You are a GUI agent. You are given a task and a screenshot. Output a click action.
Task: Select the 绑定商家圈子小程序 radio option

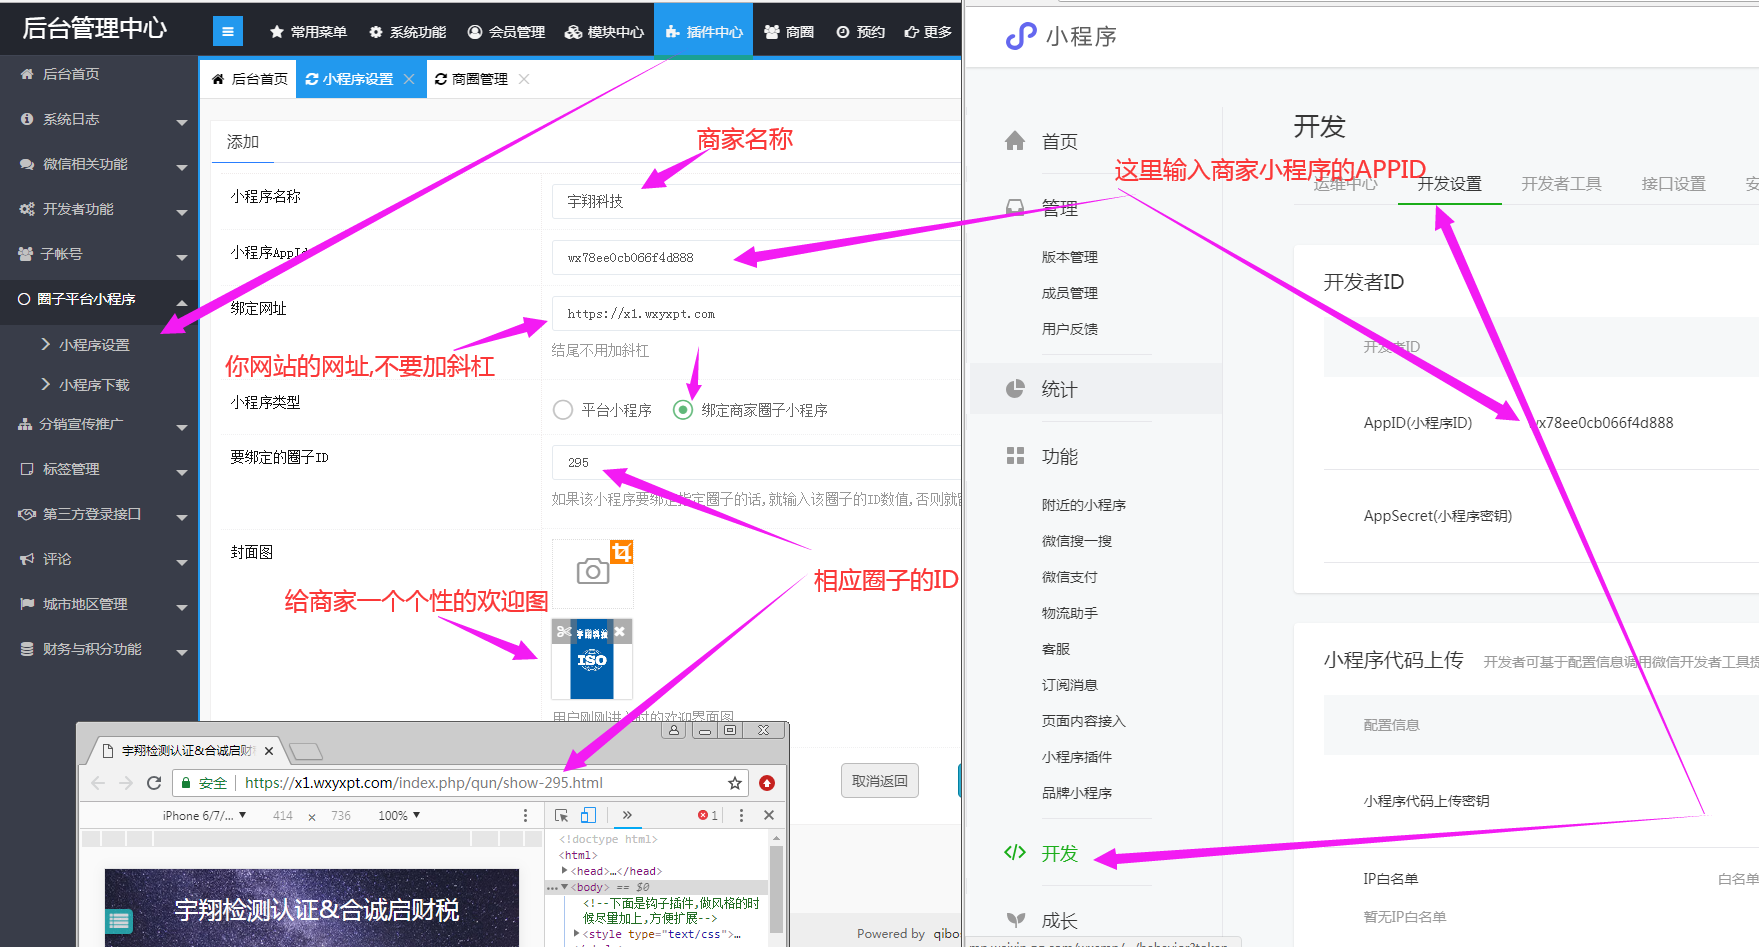[x=683, y=410]
